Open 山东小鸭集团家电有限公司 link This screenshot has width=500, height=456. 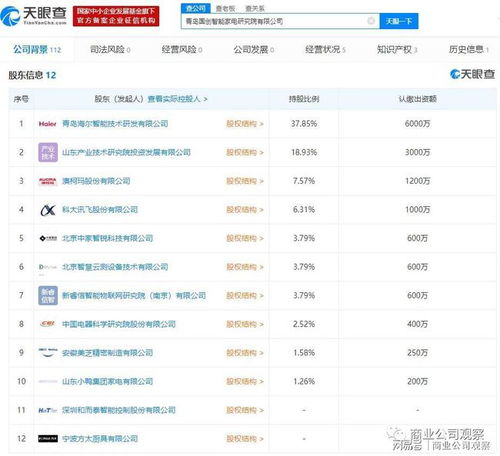pos(107,381)
